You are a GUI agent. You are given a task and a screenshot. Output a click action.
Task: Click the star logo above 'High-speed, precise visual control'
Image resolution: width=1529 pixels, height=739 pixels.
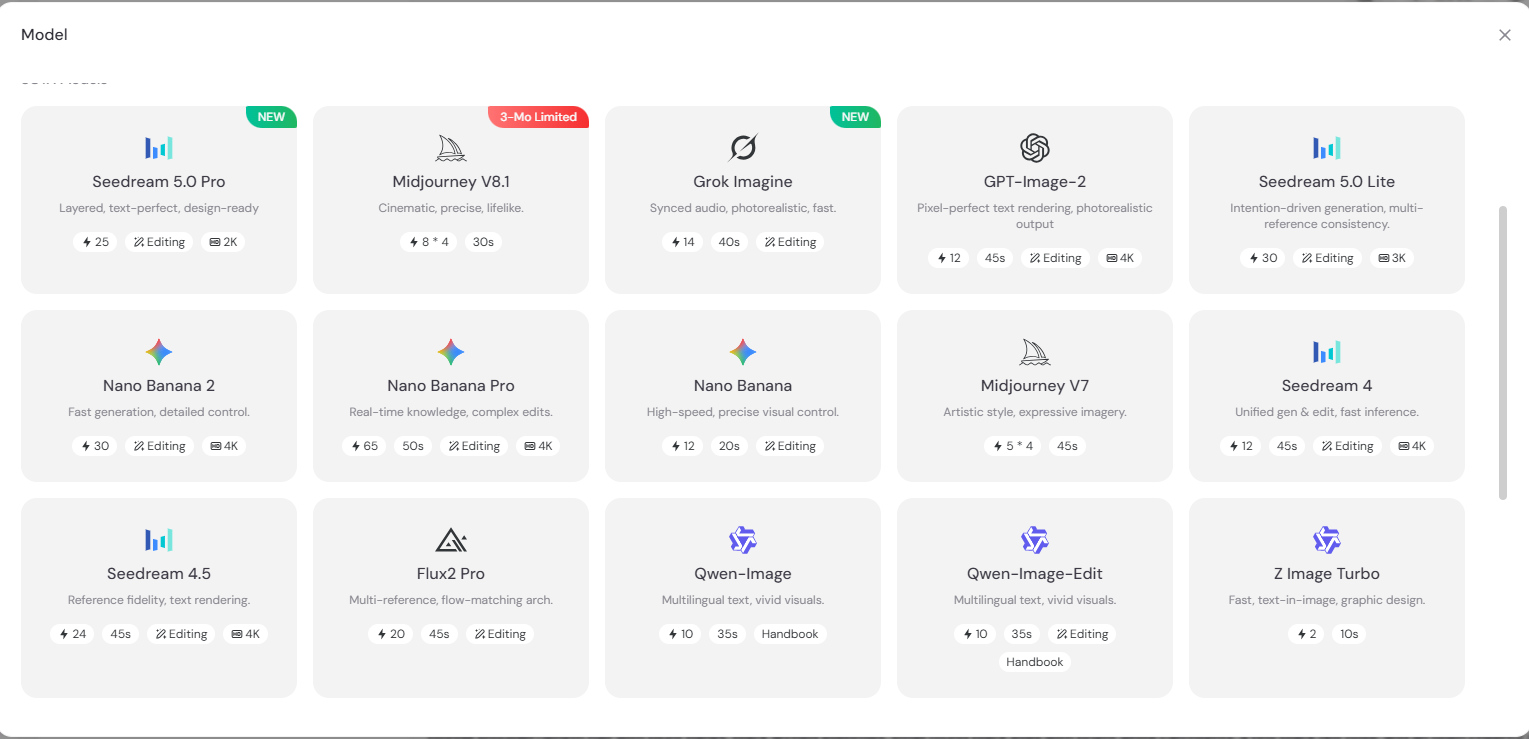(743, 352)
